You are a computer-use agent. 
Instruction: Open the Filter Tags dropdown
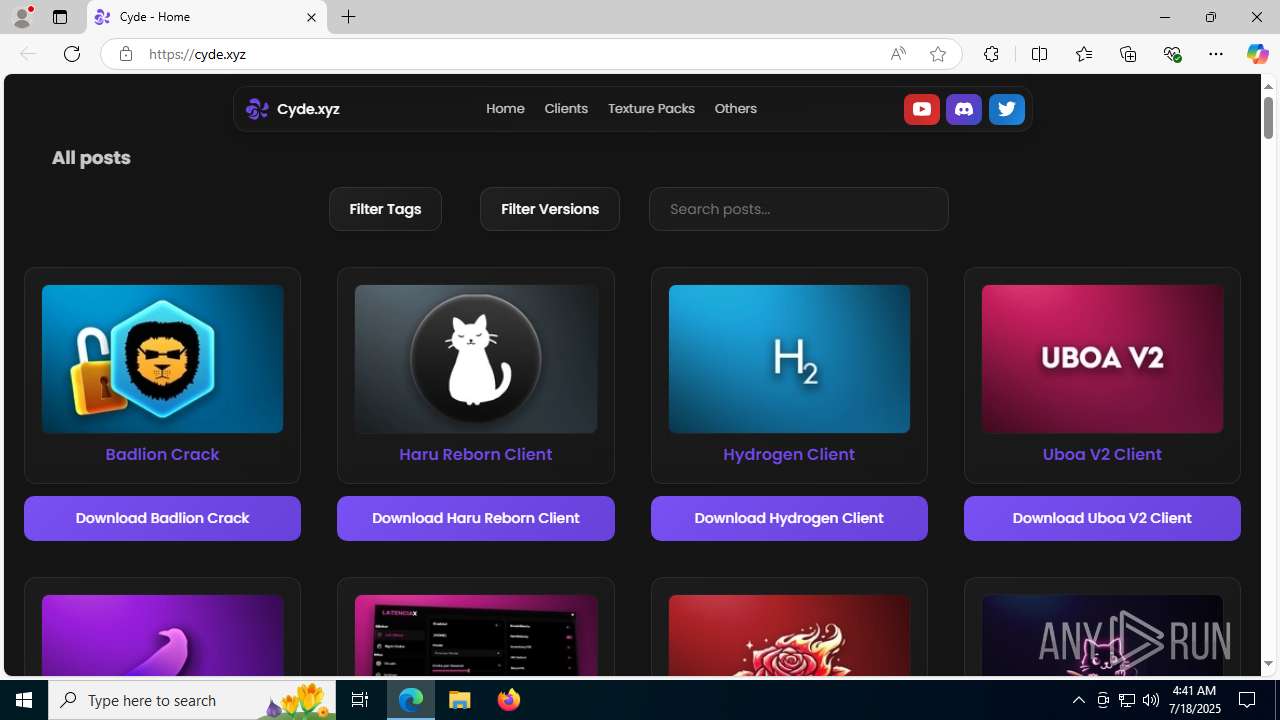[385, 209]
